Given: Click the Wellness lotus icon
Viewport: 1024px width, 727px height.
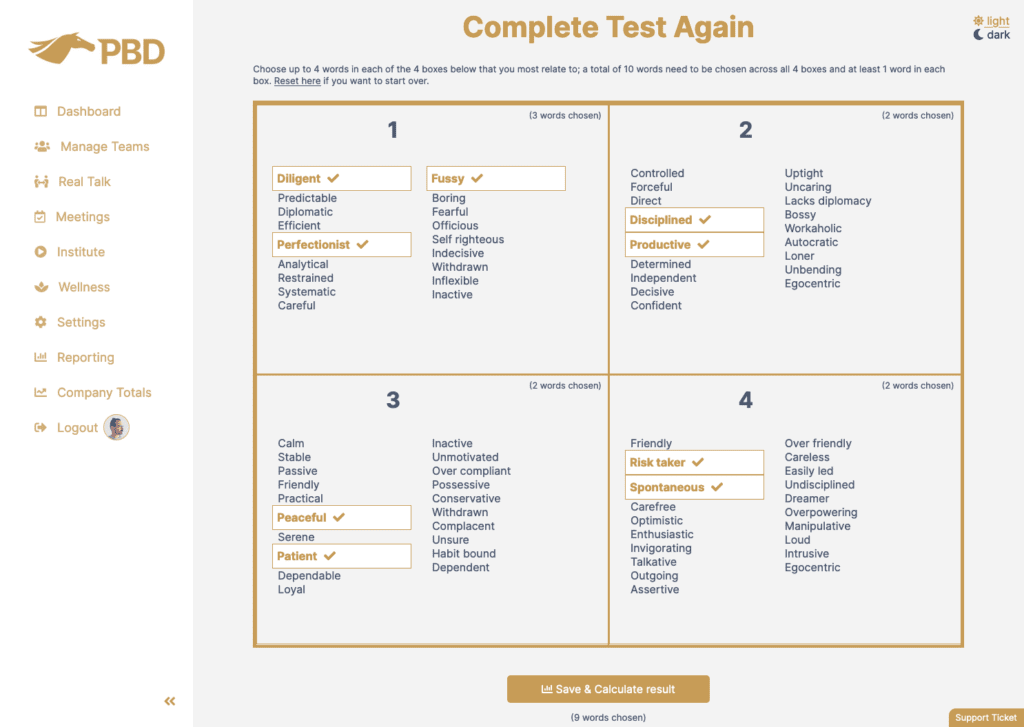Looking at the screenshot, I should [41, 287].
